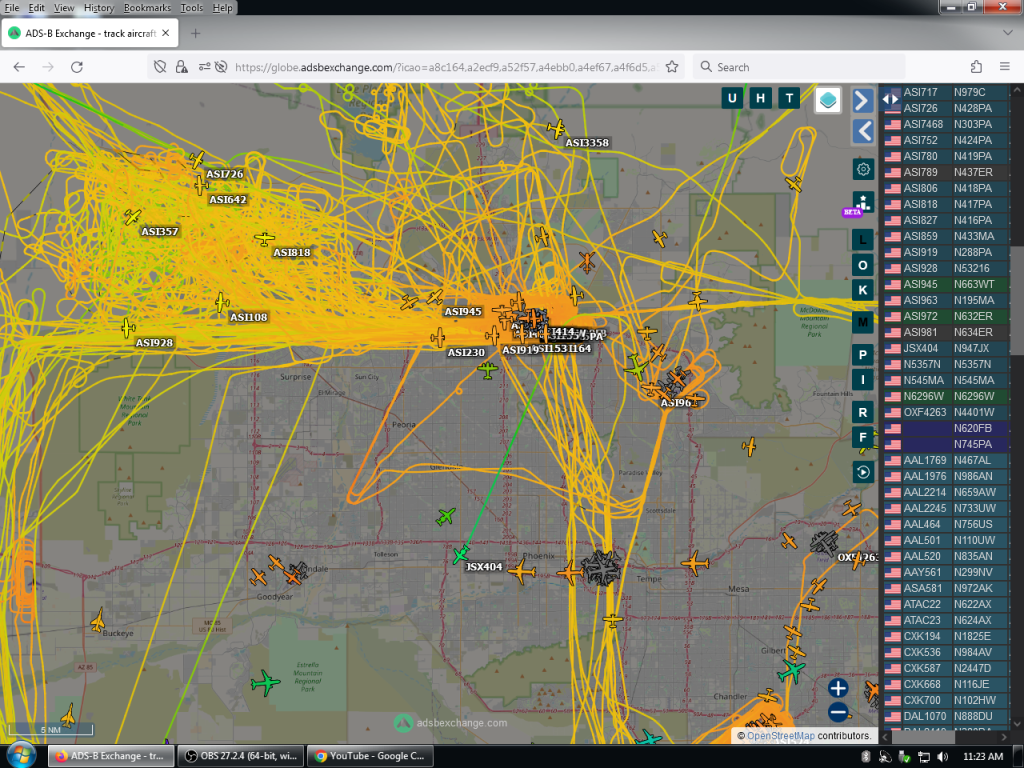Go back to previous page

(19, 67)
